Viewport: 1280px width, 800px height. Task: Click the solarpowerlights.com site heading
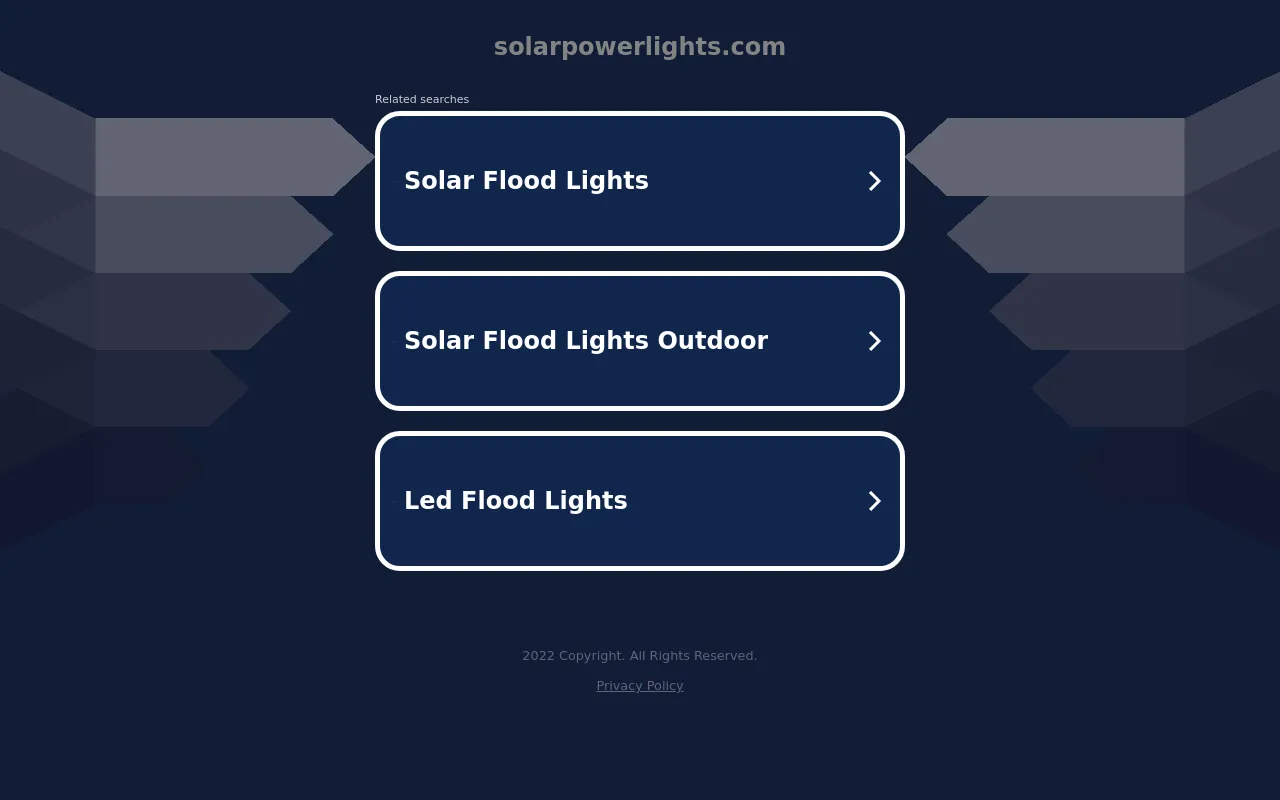click(640, 47)
